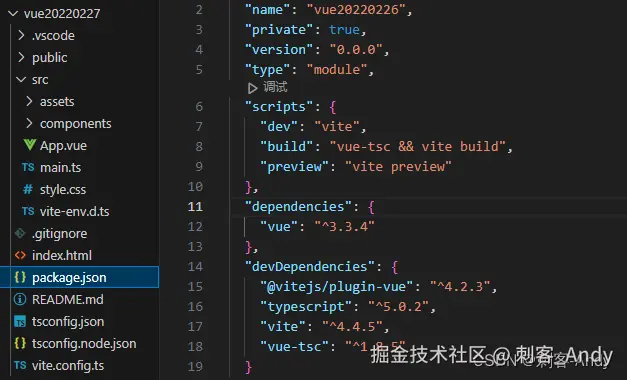This screenshot has height=380, width=627.
Task: Collapse the src folder chevron
Action: coord(21,80)
